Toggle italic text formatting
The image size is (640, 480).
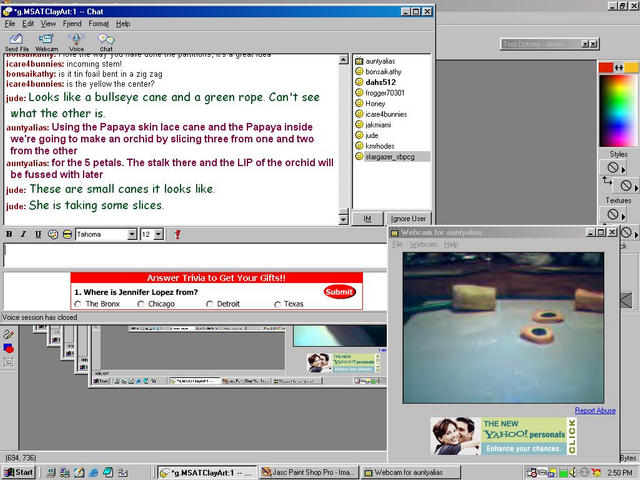point(23,234)
